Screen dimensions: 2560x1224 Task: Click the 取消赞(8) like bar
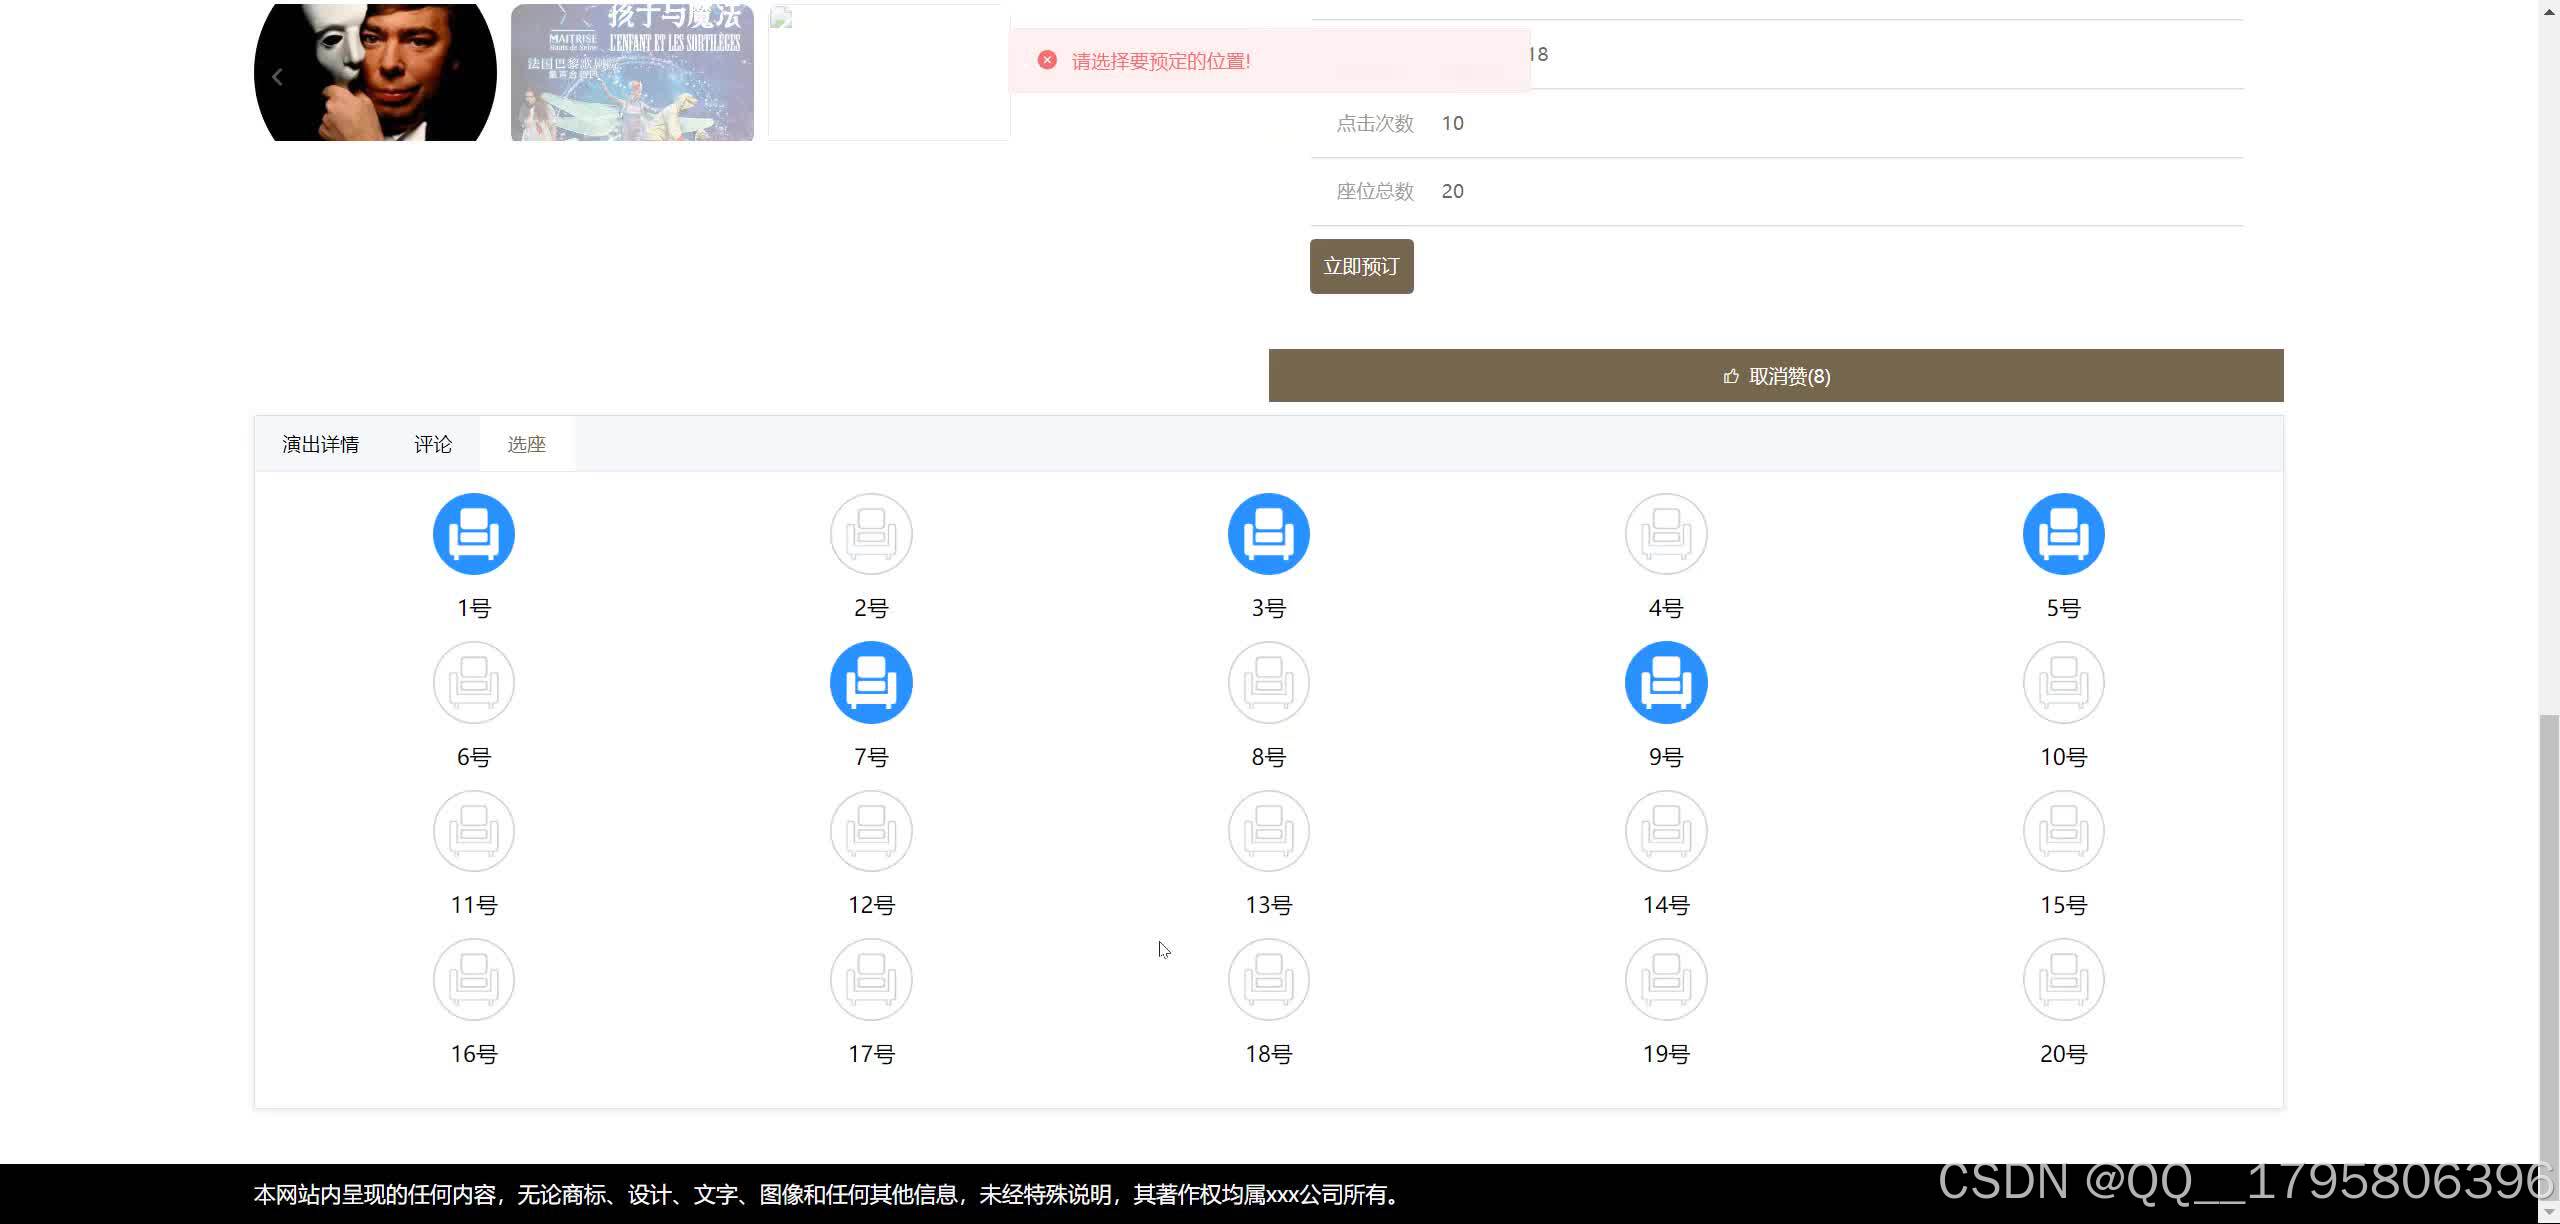(x=1776, y=376)
